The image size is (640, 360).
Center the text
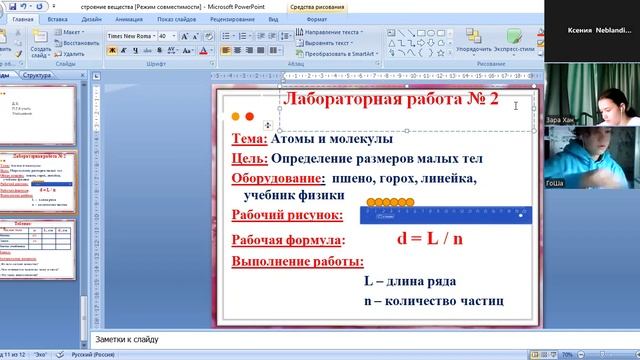coord(237,50)
